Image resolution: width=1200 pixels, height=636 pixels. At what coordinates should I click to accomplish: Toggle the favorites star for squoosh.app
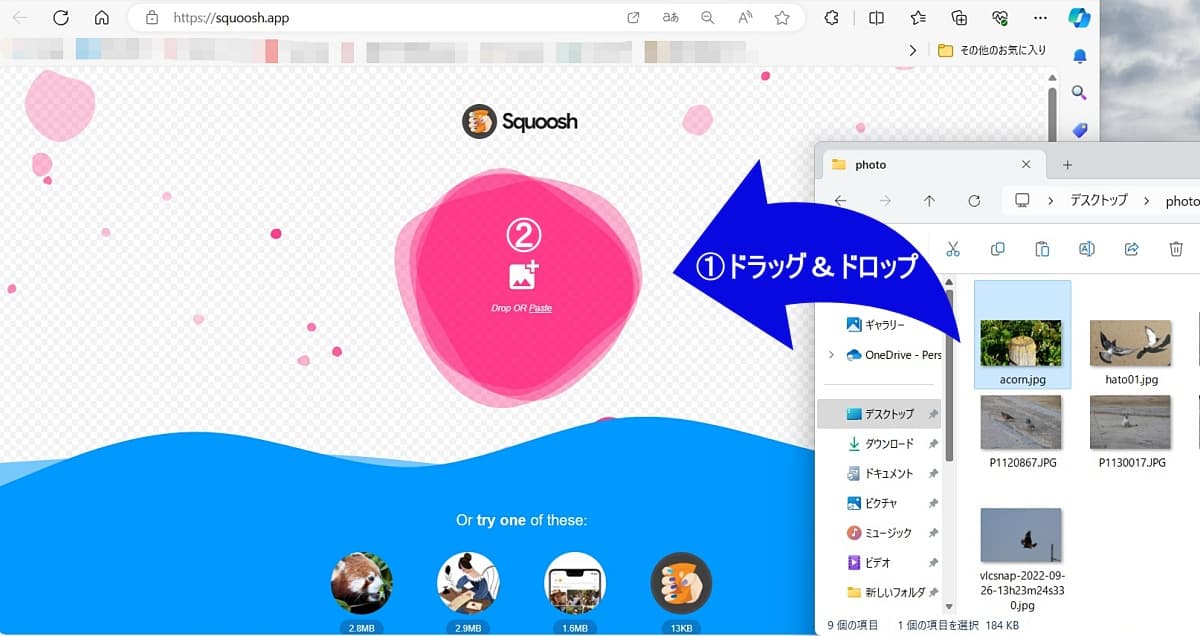782,17
